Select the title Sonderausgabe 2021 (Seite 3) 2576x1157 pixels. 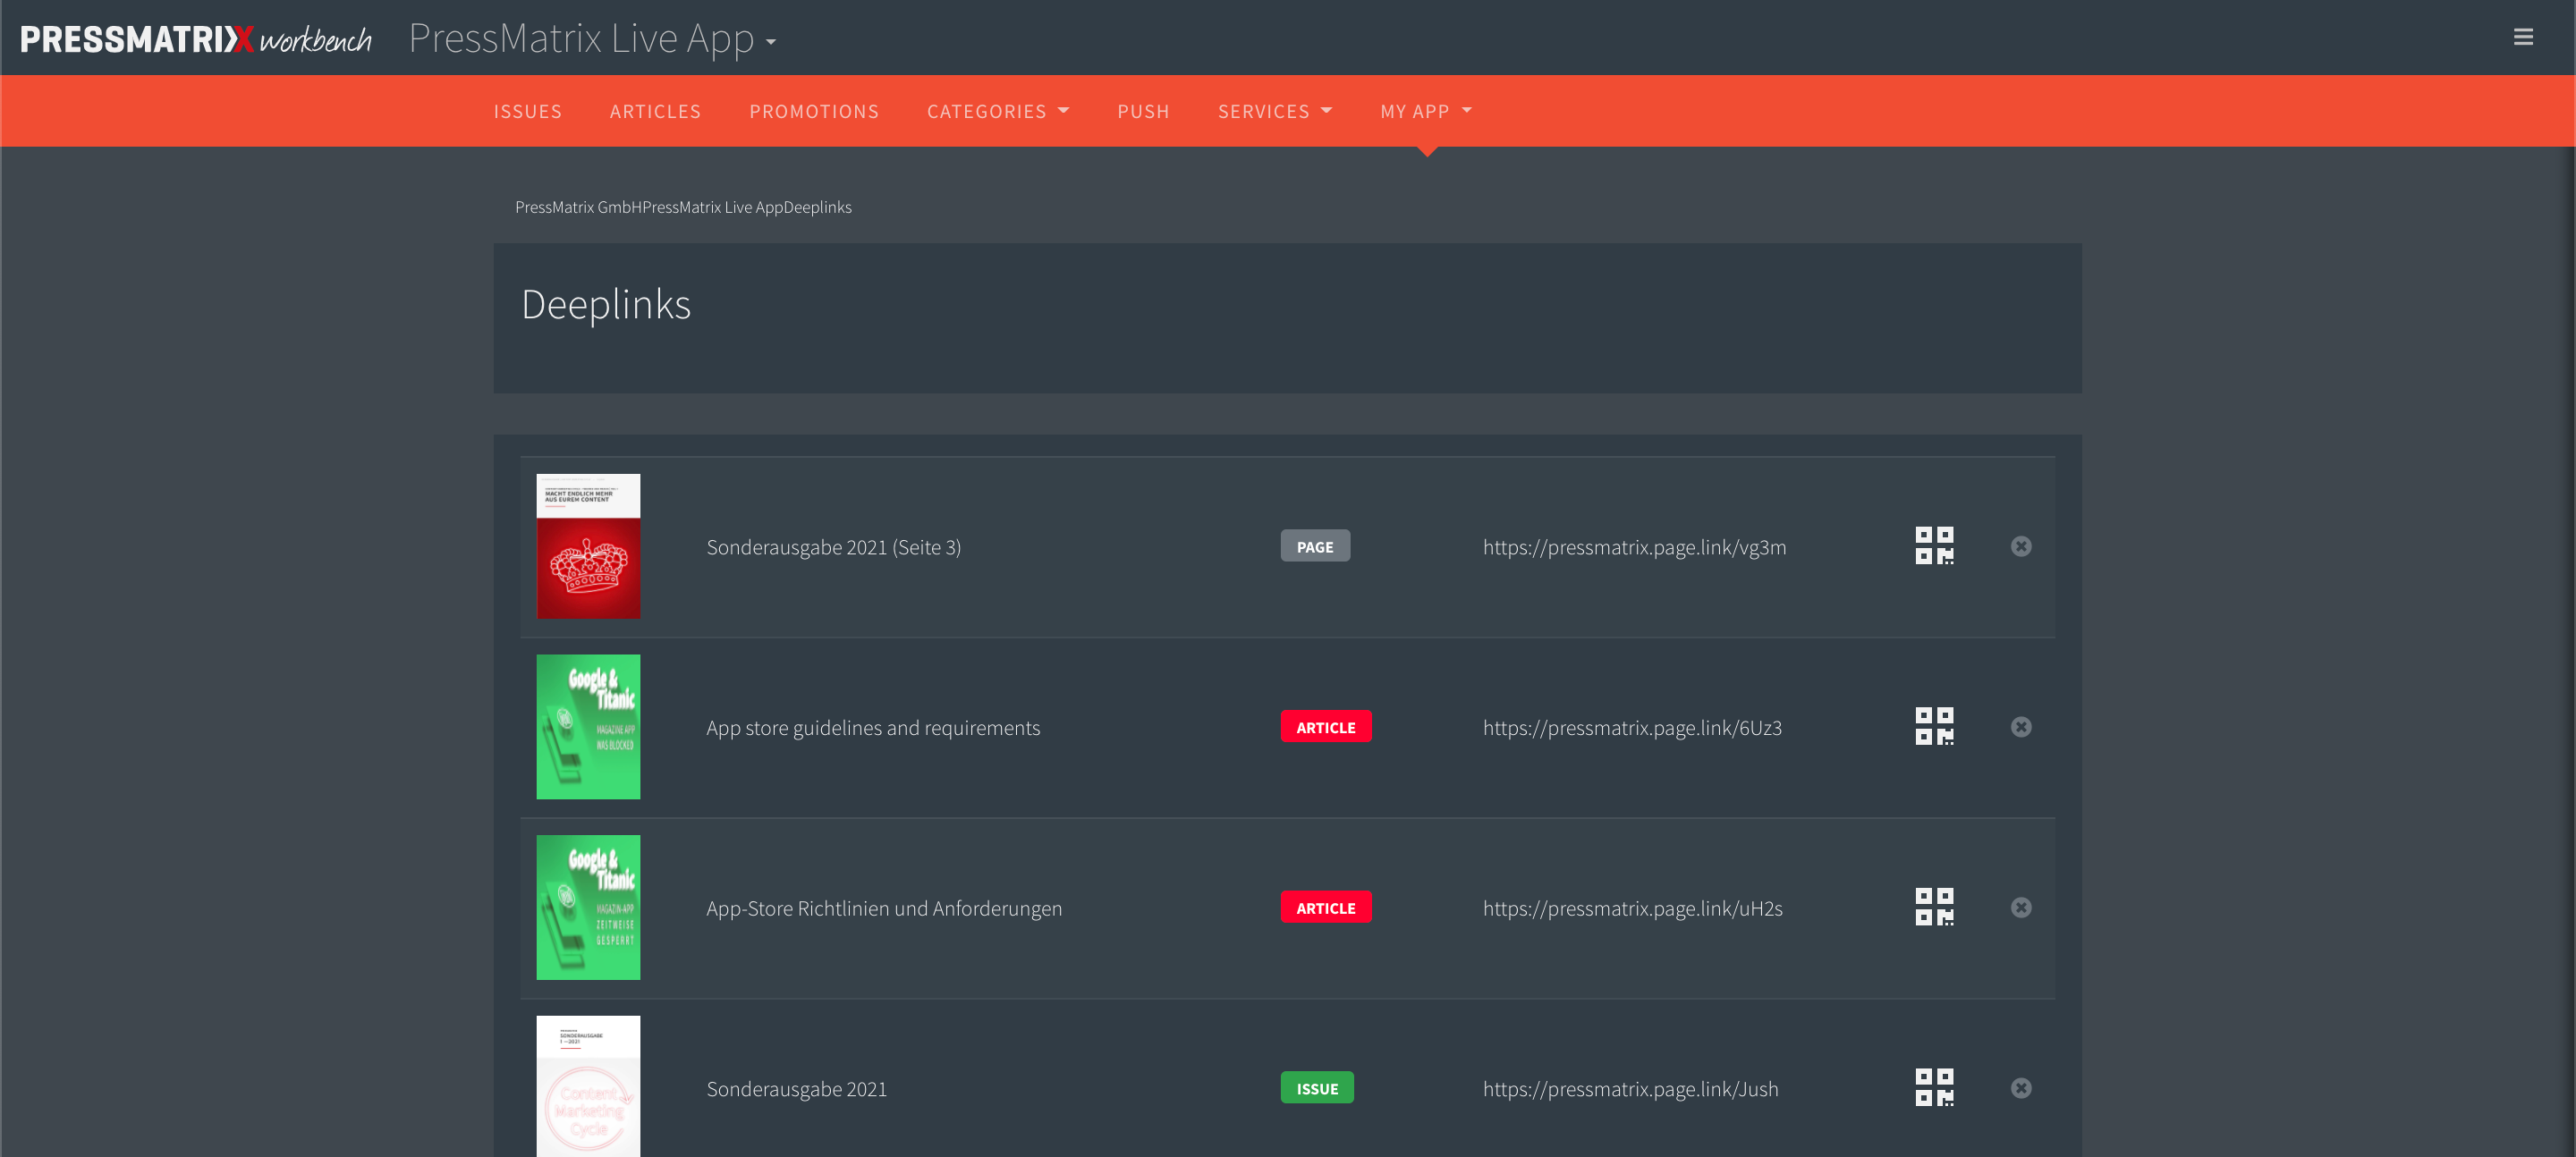833,547
